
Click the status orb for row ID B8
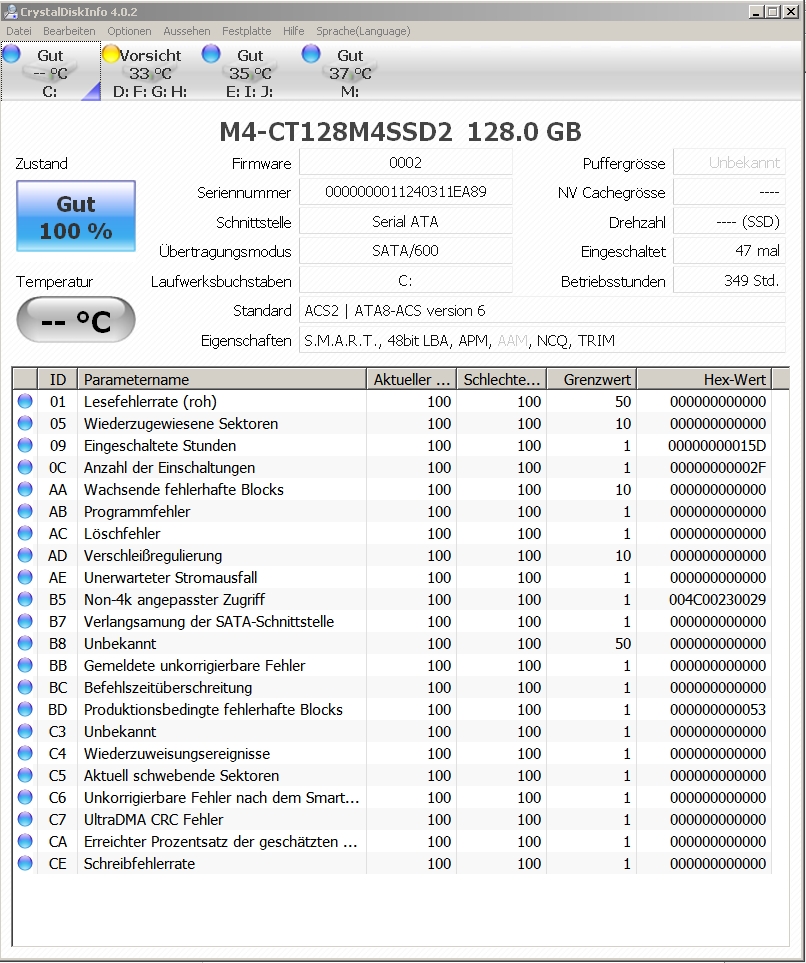(25, 644)
